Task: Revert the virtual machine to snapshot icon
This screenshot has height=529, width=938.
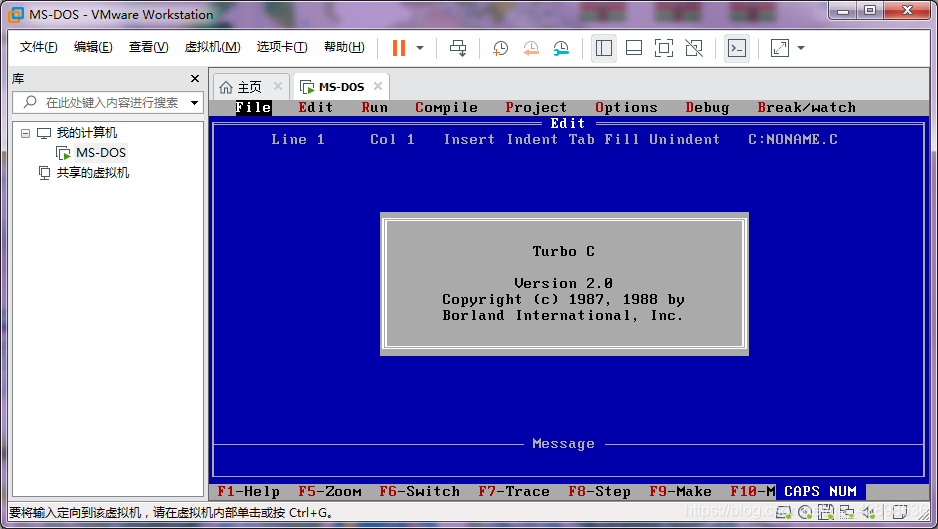Action: (531, 48)
